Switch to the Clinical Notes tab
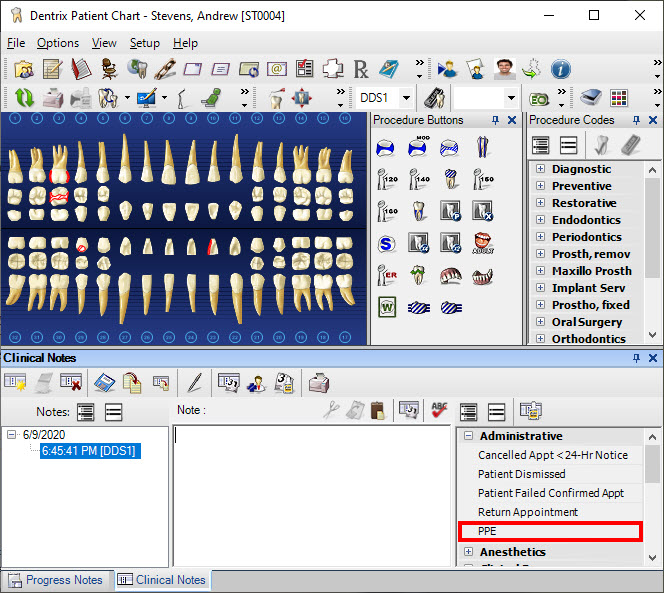Viewport: 664px width, 593px height. (x=163, y=580)
